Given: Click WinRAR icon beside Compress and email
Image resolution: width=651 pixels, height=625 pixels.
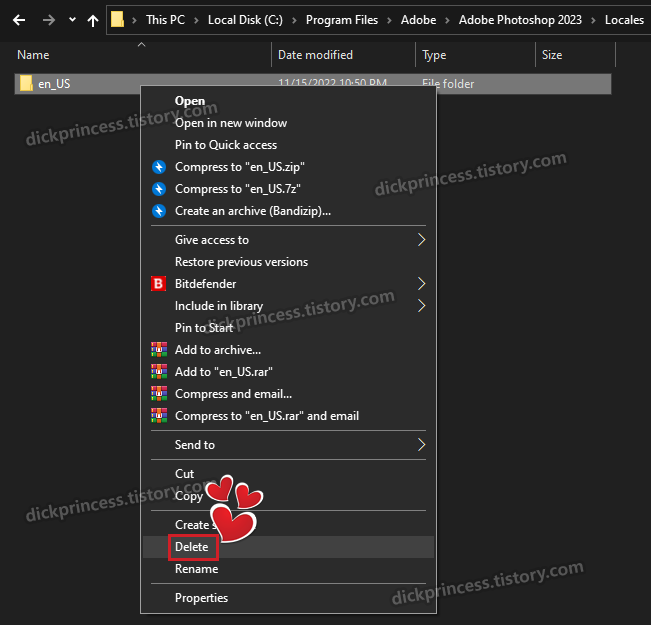Looking at the screenshot, I should [159, 394].
